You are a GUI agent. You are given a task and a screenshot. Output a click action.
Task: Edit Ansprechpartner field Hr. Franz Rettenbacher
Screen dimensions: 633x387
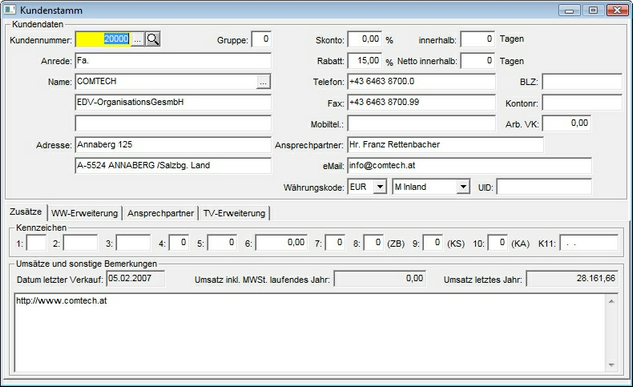445,144
